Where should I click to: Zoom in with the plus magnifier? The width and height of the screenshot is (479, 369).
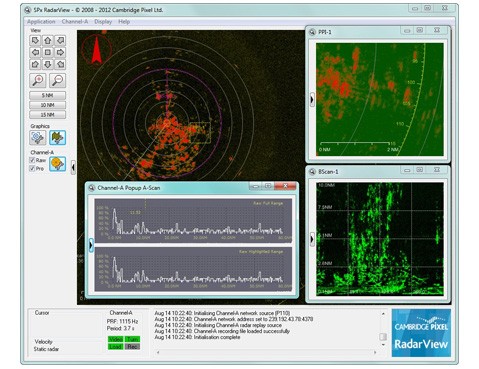pyautogui.click(x=38, y=80)
